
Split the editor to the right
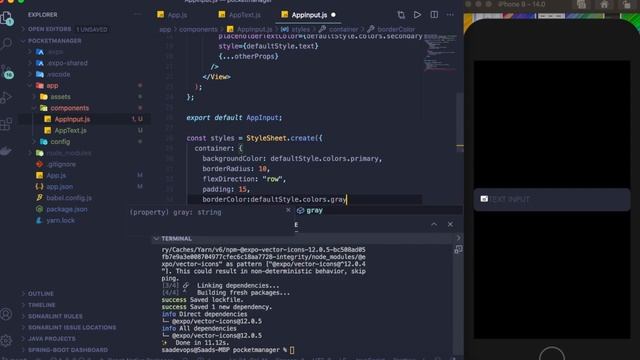[434, 15]
